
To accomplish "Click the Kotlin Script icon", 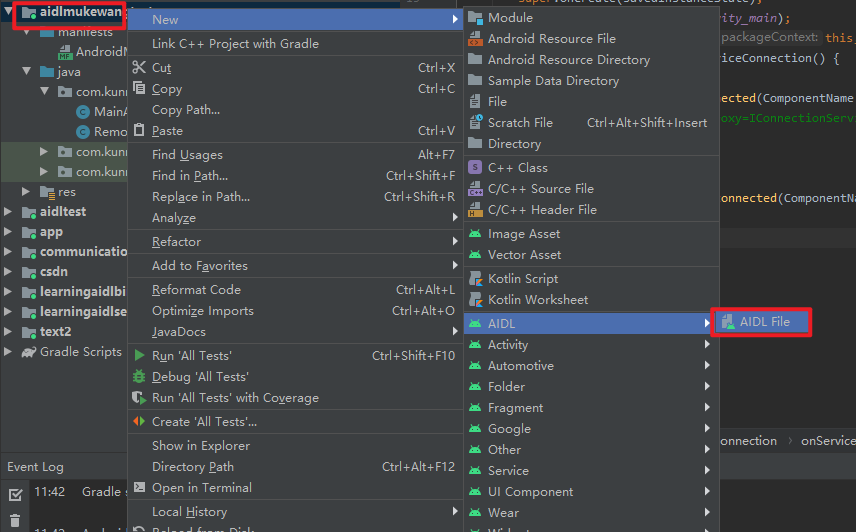I will (475, 279).
